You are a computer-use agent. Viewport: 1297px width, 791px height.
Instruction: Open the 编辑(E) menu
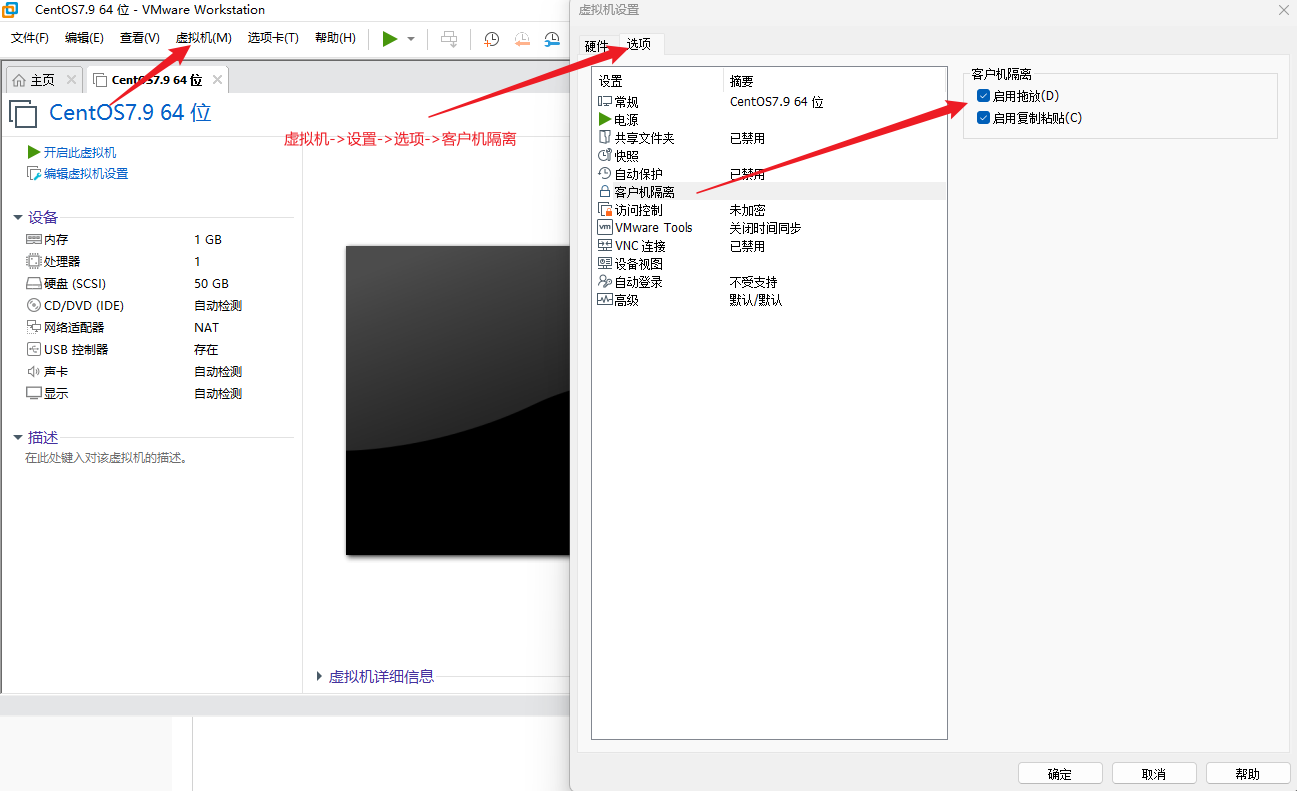(x=84, y=38)
